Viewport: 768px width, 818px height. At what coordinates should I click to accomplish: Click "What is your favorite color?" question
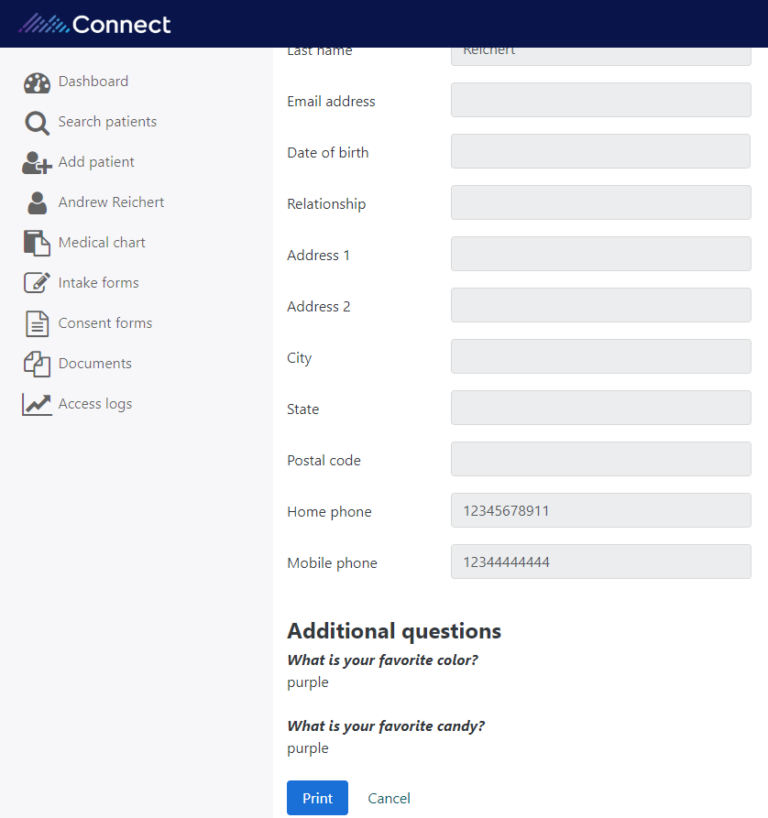pos(382,660)
